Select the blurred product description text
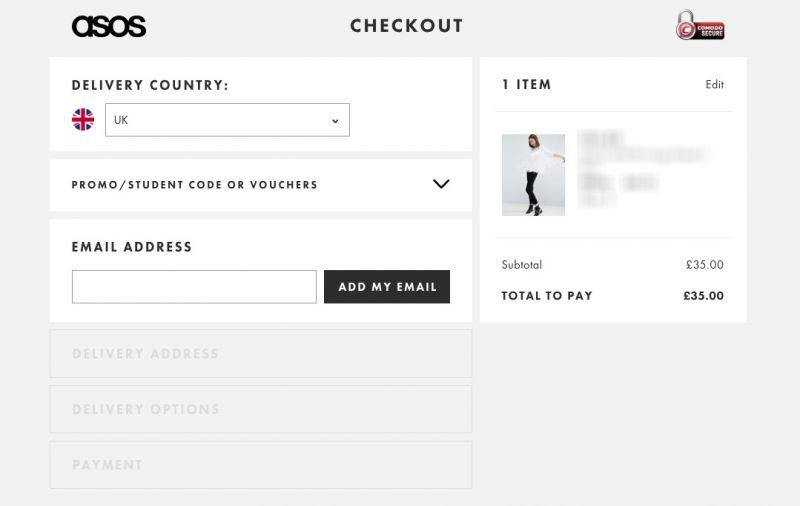 (645, 169)
